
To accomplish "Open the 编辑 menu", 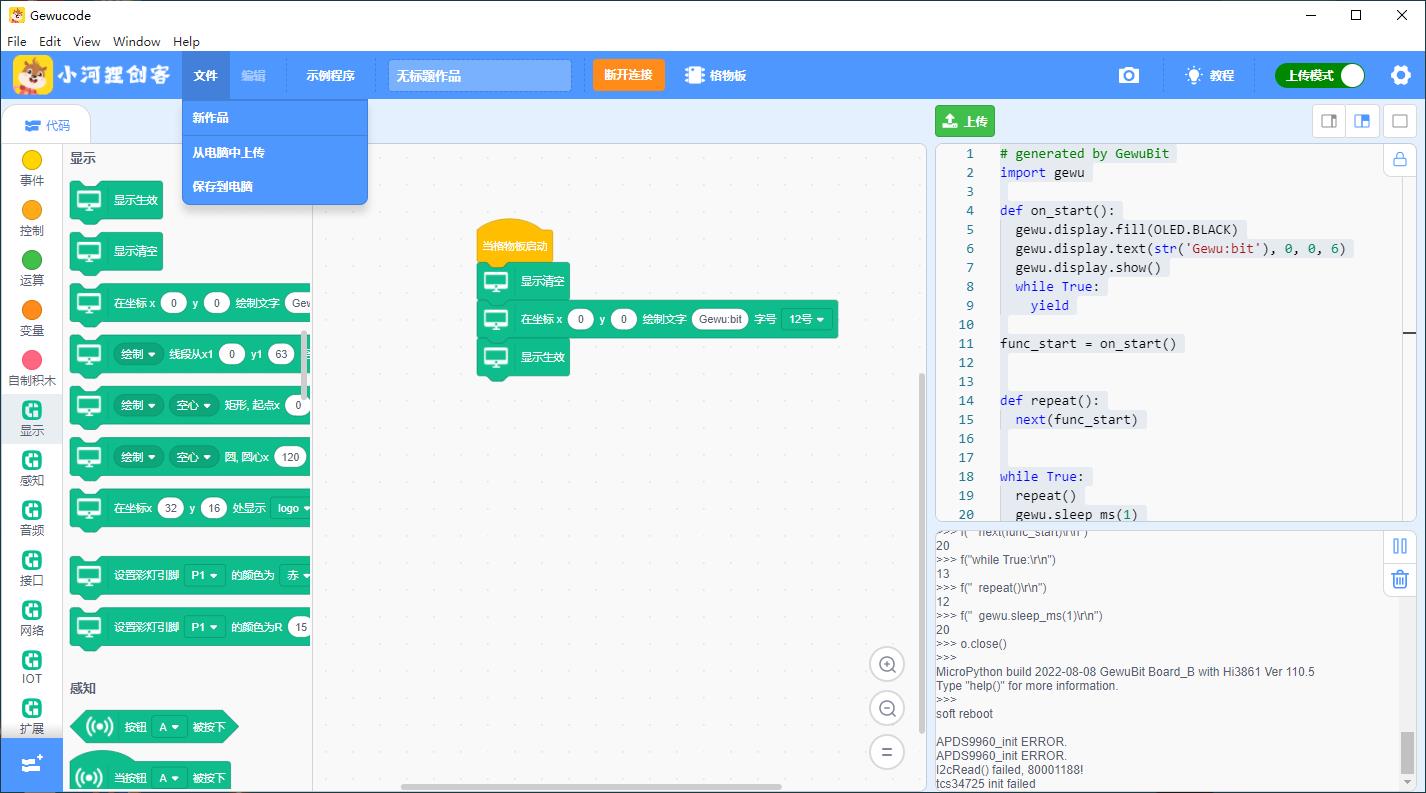I will (253, 76).
